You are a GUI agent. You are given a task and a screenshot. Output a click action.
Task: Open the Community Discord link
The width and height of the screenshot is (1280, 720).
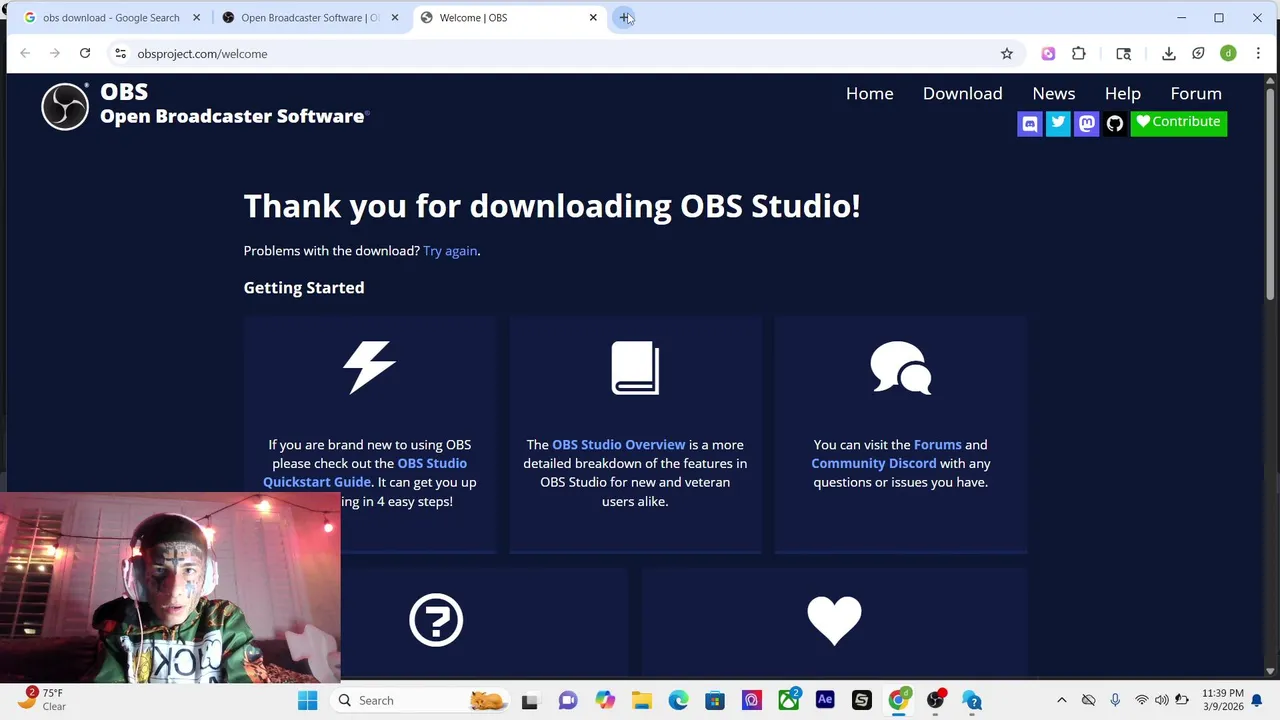coord(874,464)
